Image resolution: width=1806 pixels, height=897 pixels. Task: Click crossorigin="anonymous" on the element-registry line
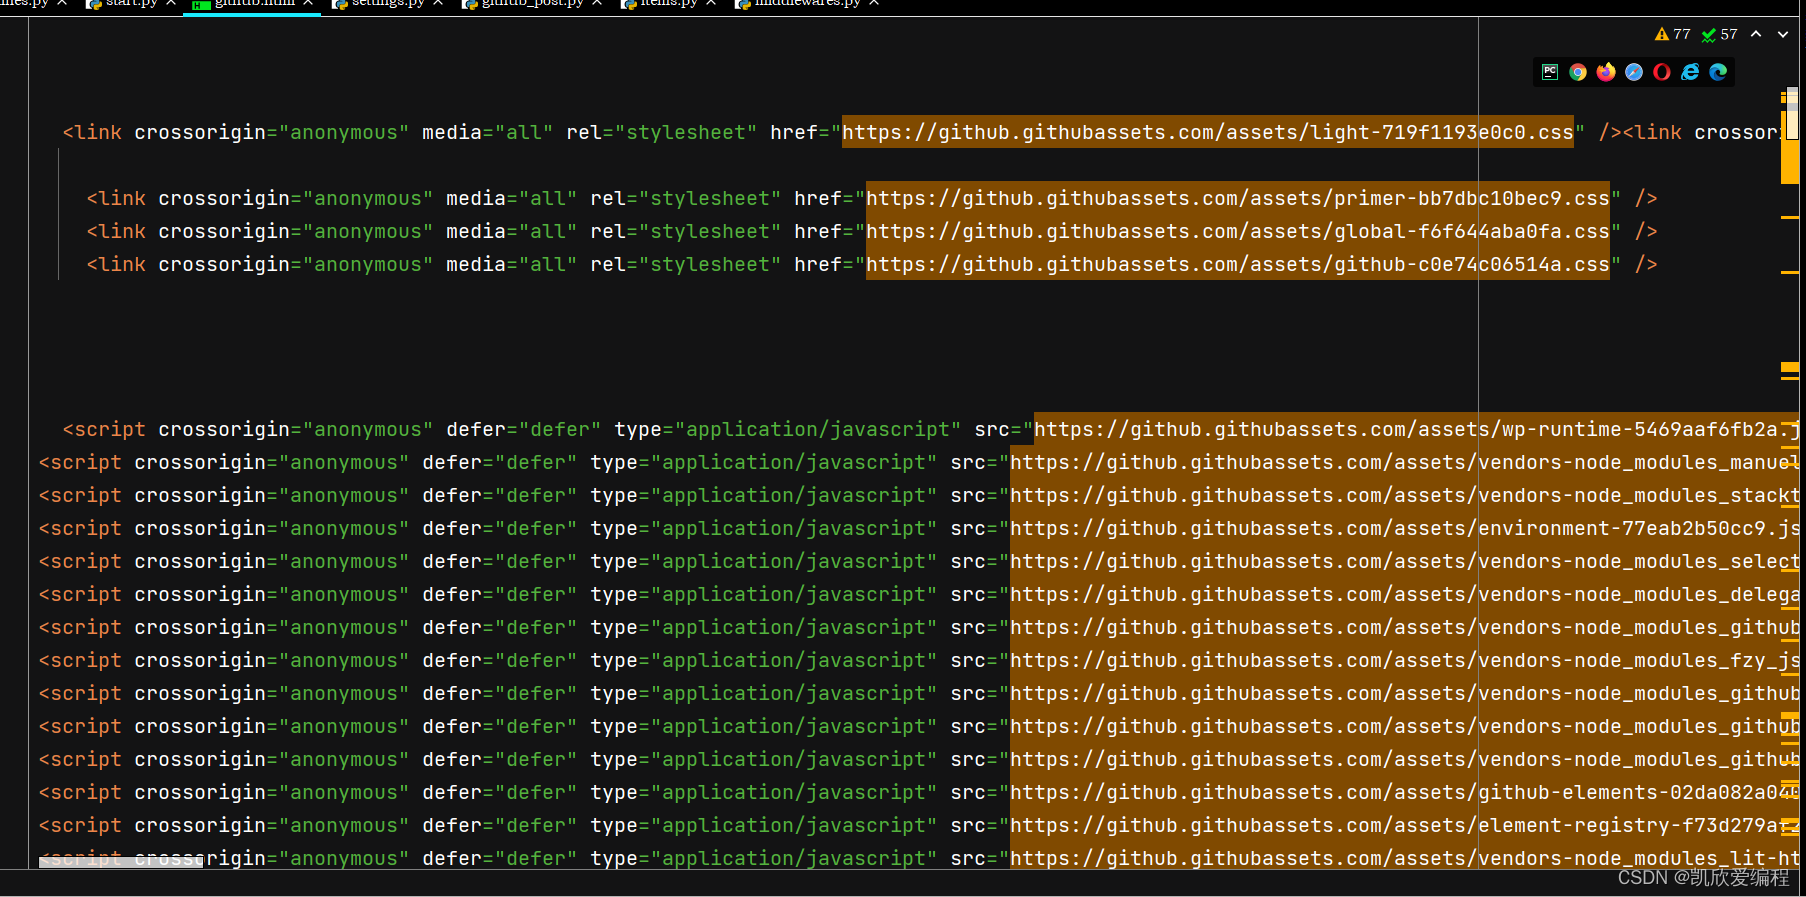click(272, 825)
